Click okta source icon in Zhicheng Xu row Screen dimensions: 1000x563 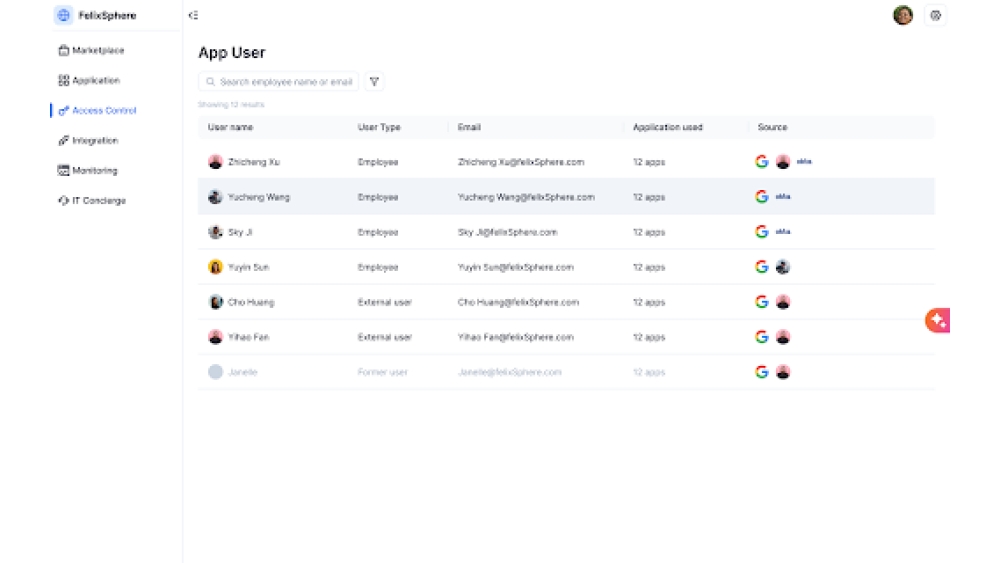804,162
